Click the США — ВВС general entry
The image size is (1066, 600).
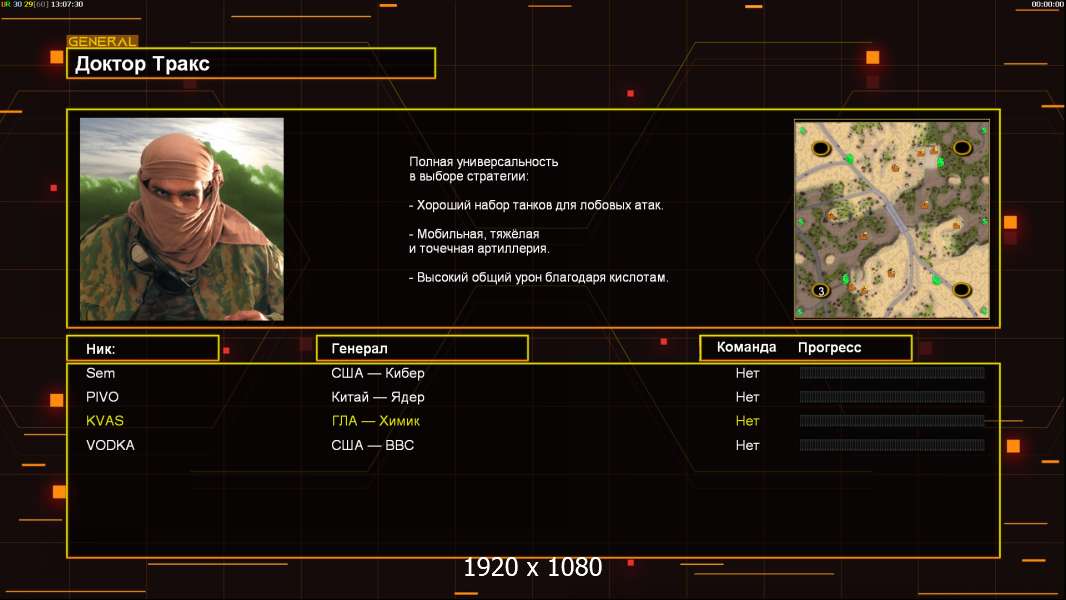click(373, 445)
